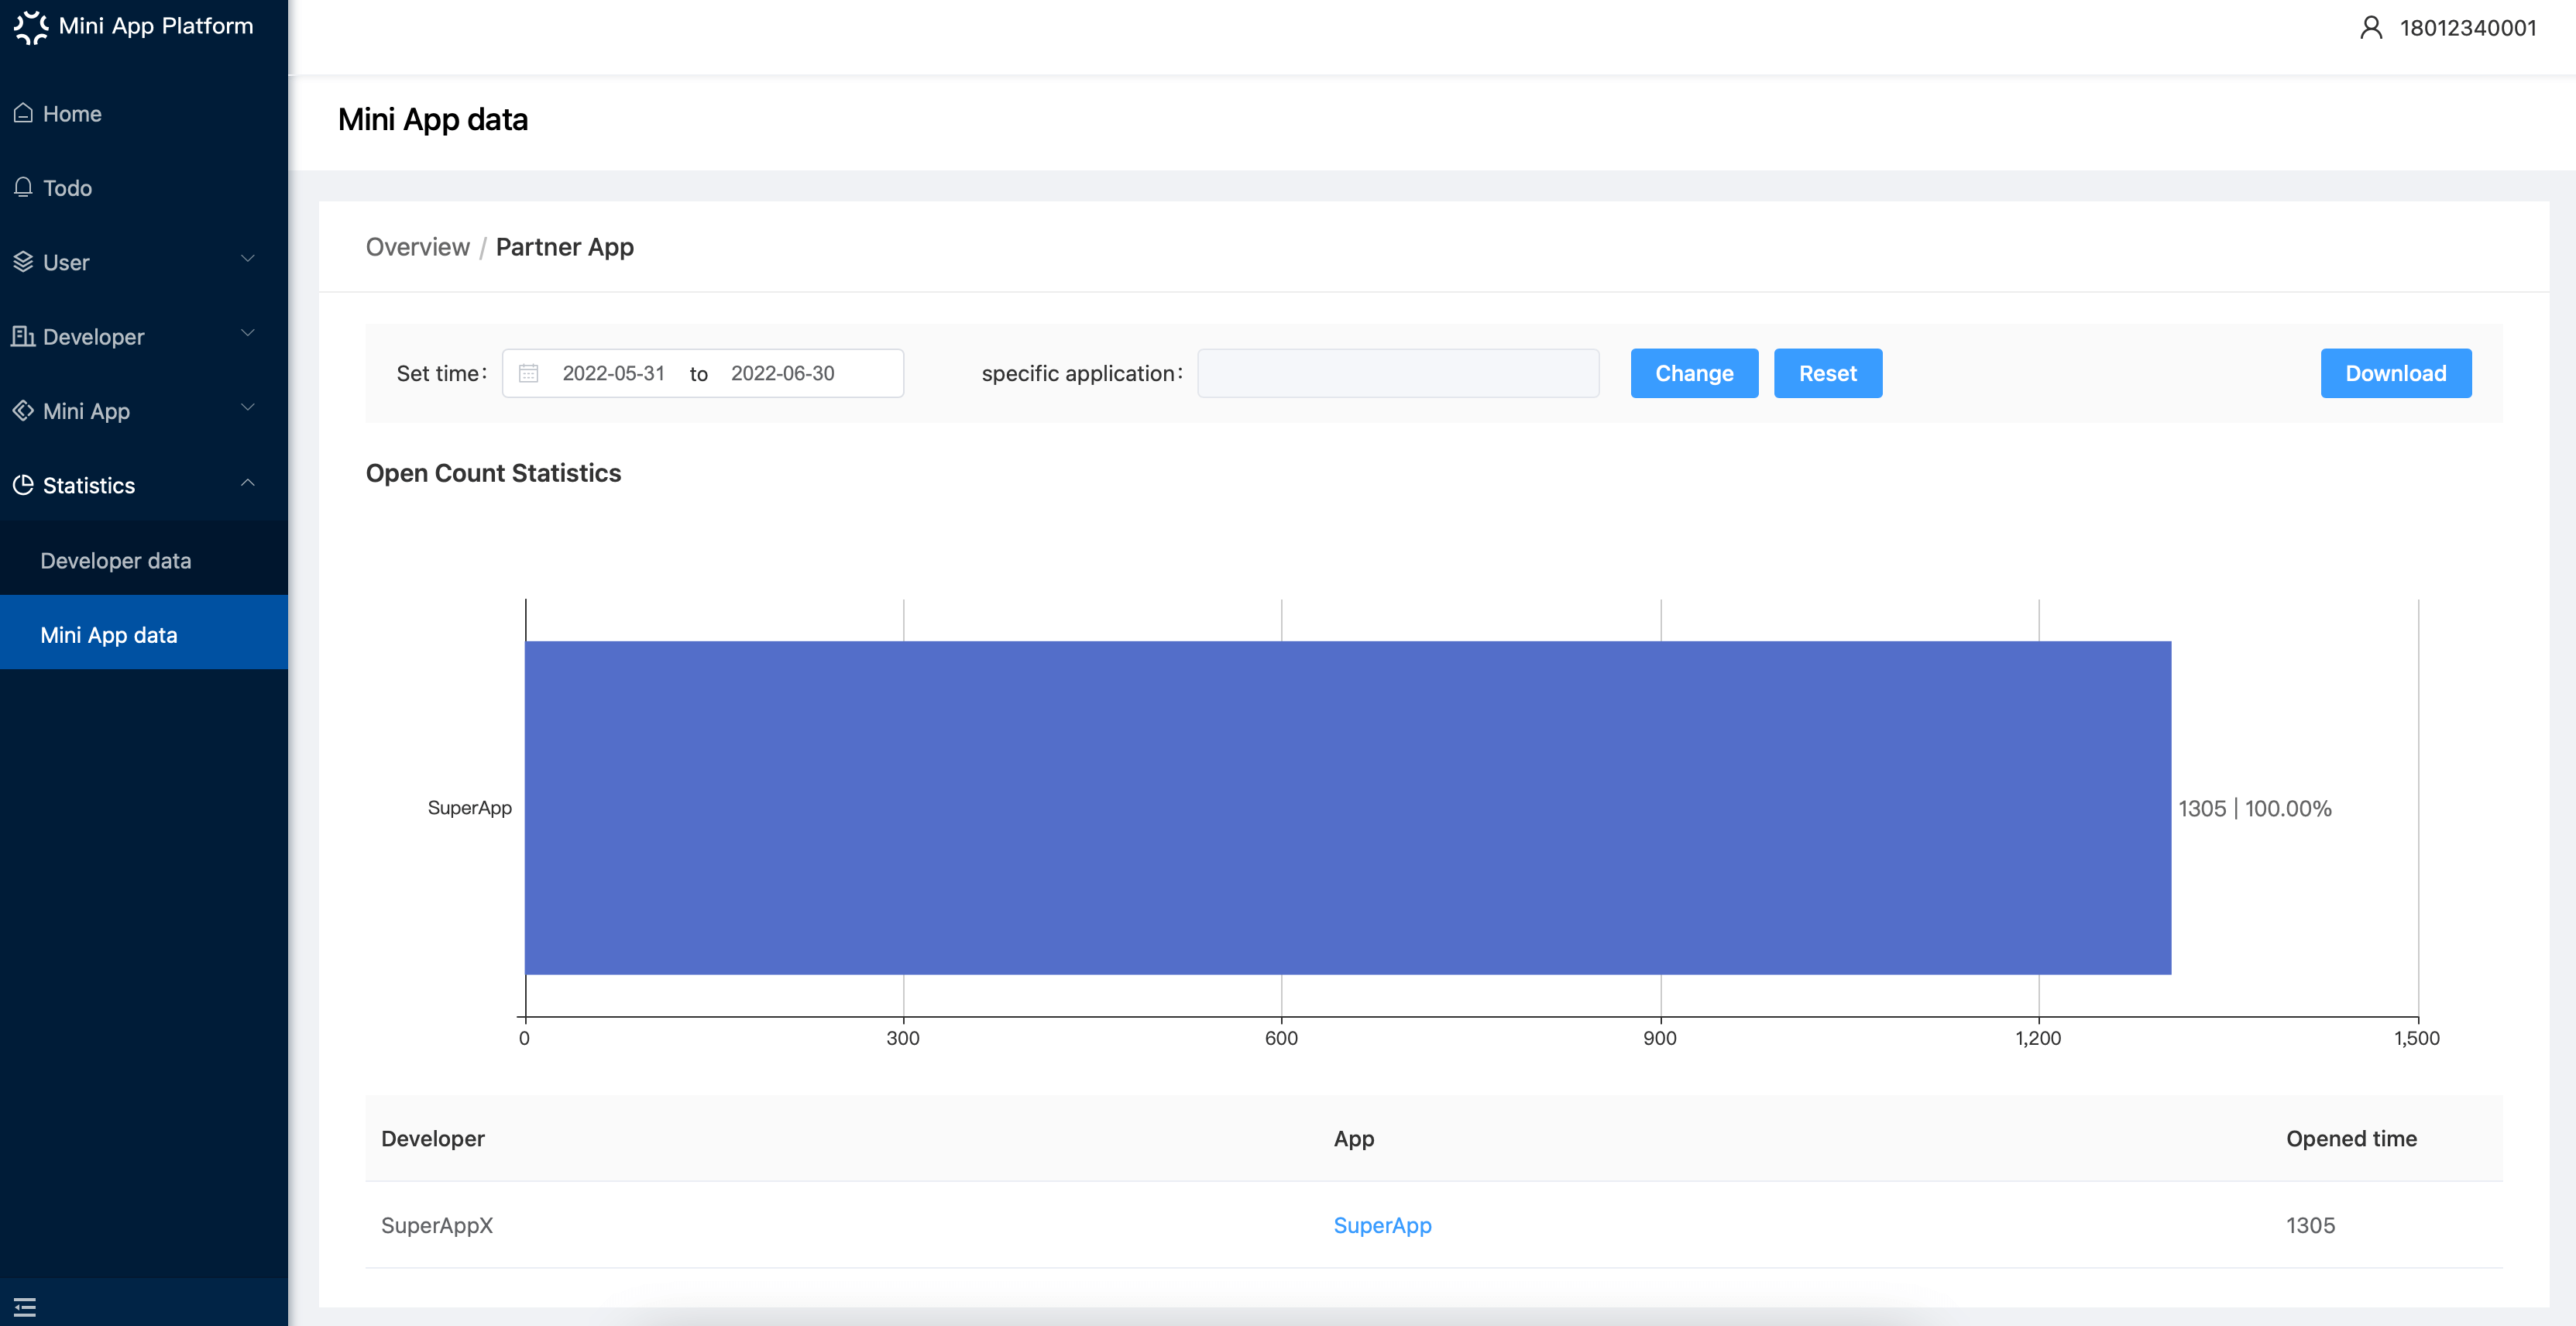Screen dimensions: 2576x1326
Task: Expand the Mini App menu chevron
Action: tap(248, 407)
